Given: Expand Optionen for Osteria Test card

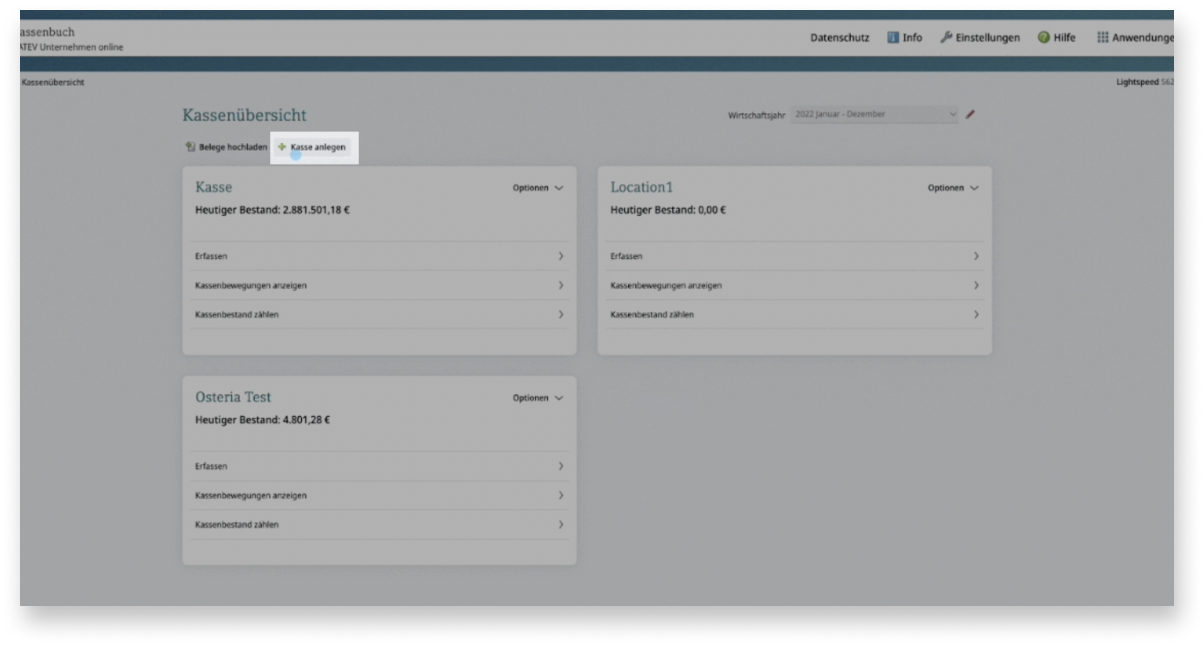Looking at the screenshot, I should coord(538,397).
